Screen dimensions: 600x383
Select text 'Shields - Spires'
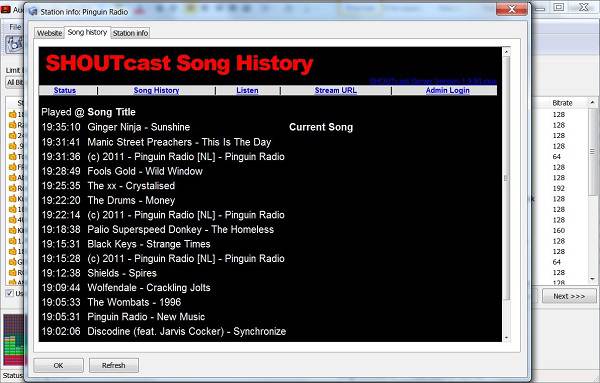(122, 273)
